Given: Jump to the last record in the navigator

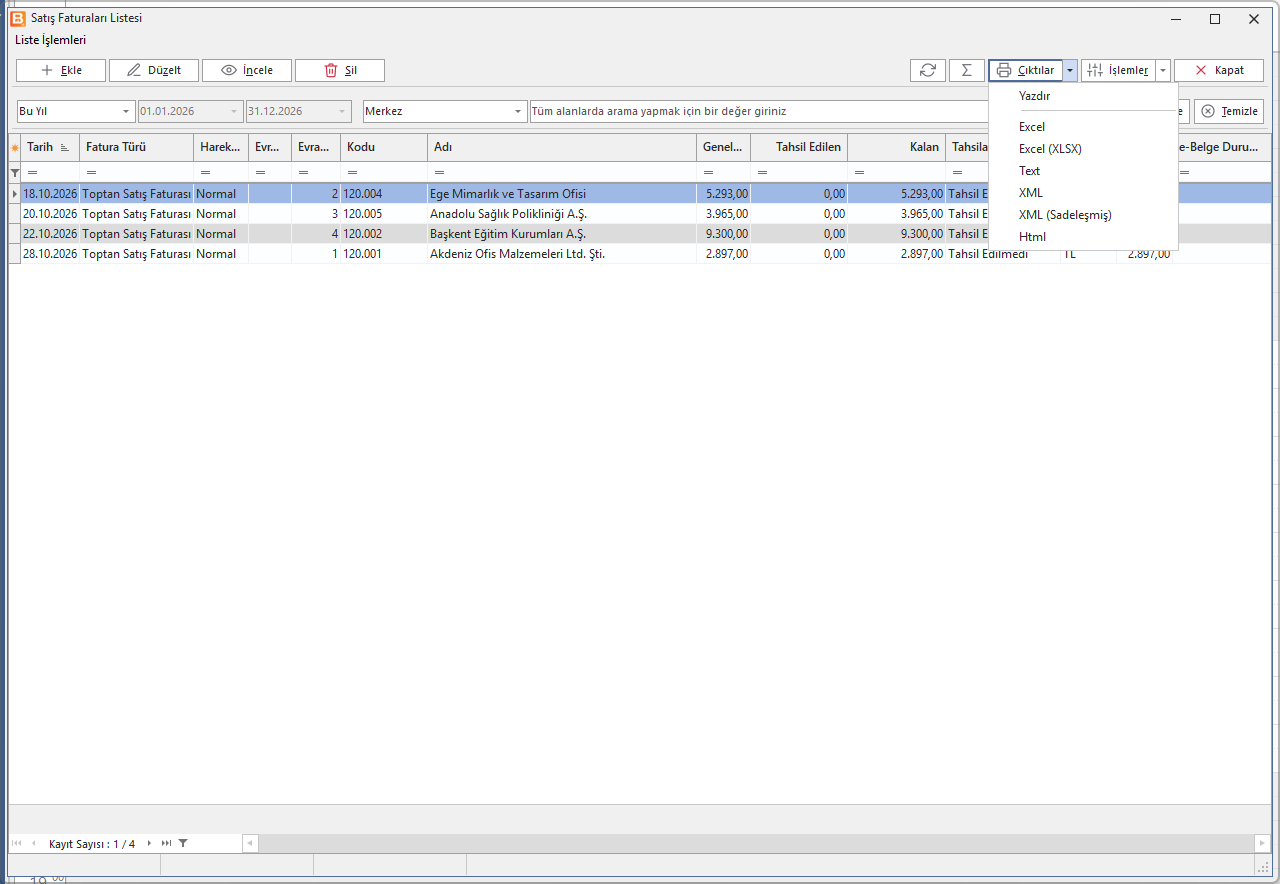Looking at the screenshot, I should click(x=166, y=843).
